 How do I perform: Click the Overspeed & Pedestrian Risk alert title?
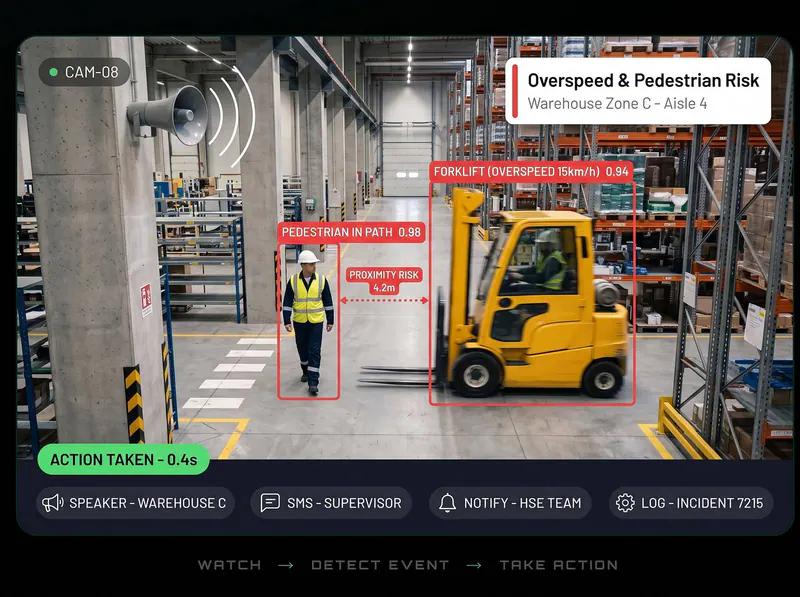tap(643, 81)
